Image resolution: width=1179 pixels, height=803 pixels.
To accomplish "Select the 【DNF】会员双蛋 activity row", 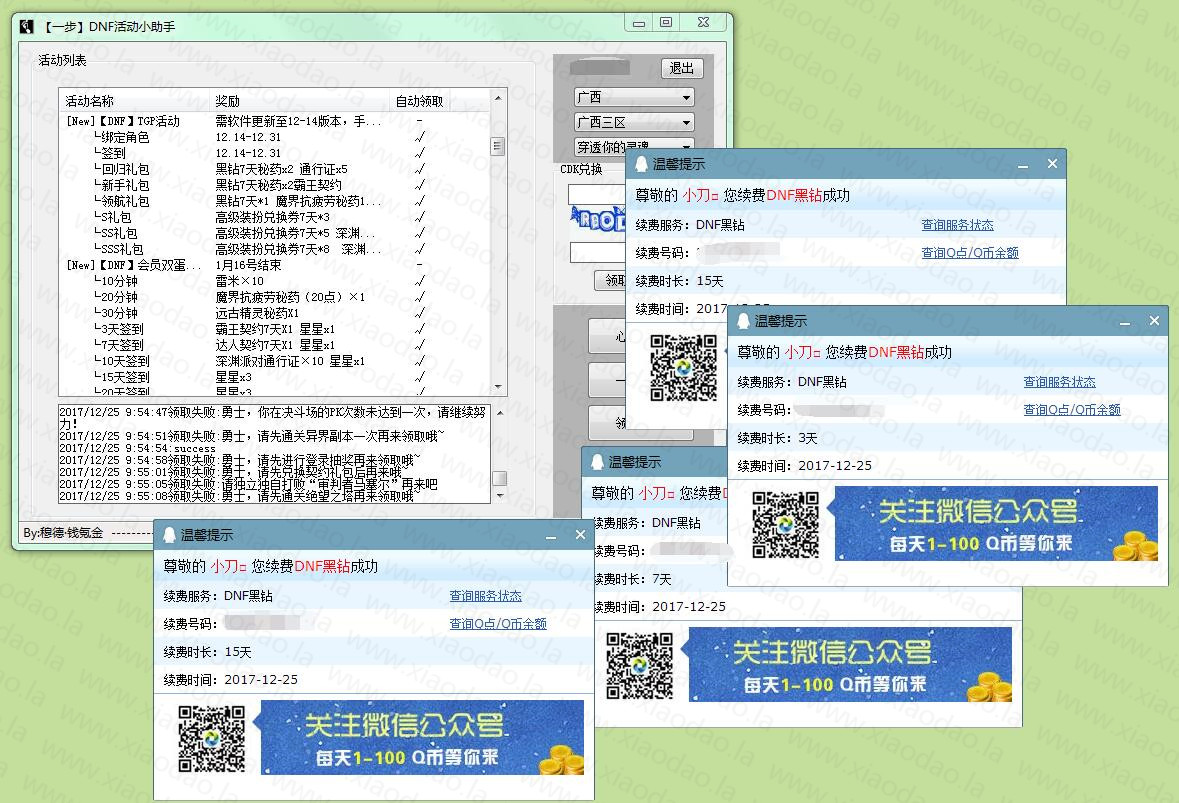I will pyautogui.click(x=274, y=265).
